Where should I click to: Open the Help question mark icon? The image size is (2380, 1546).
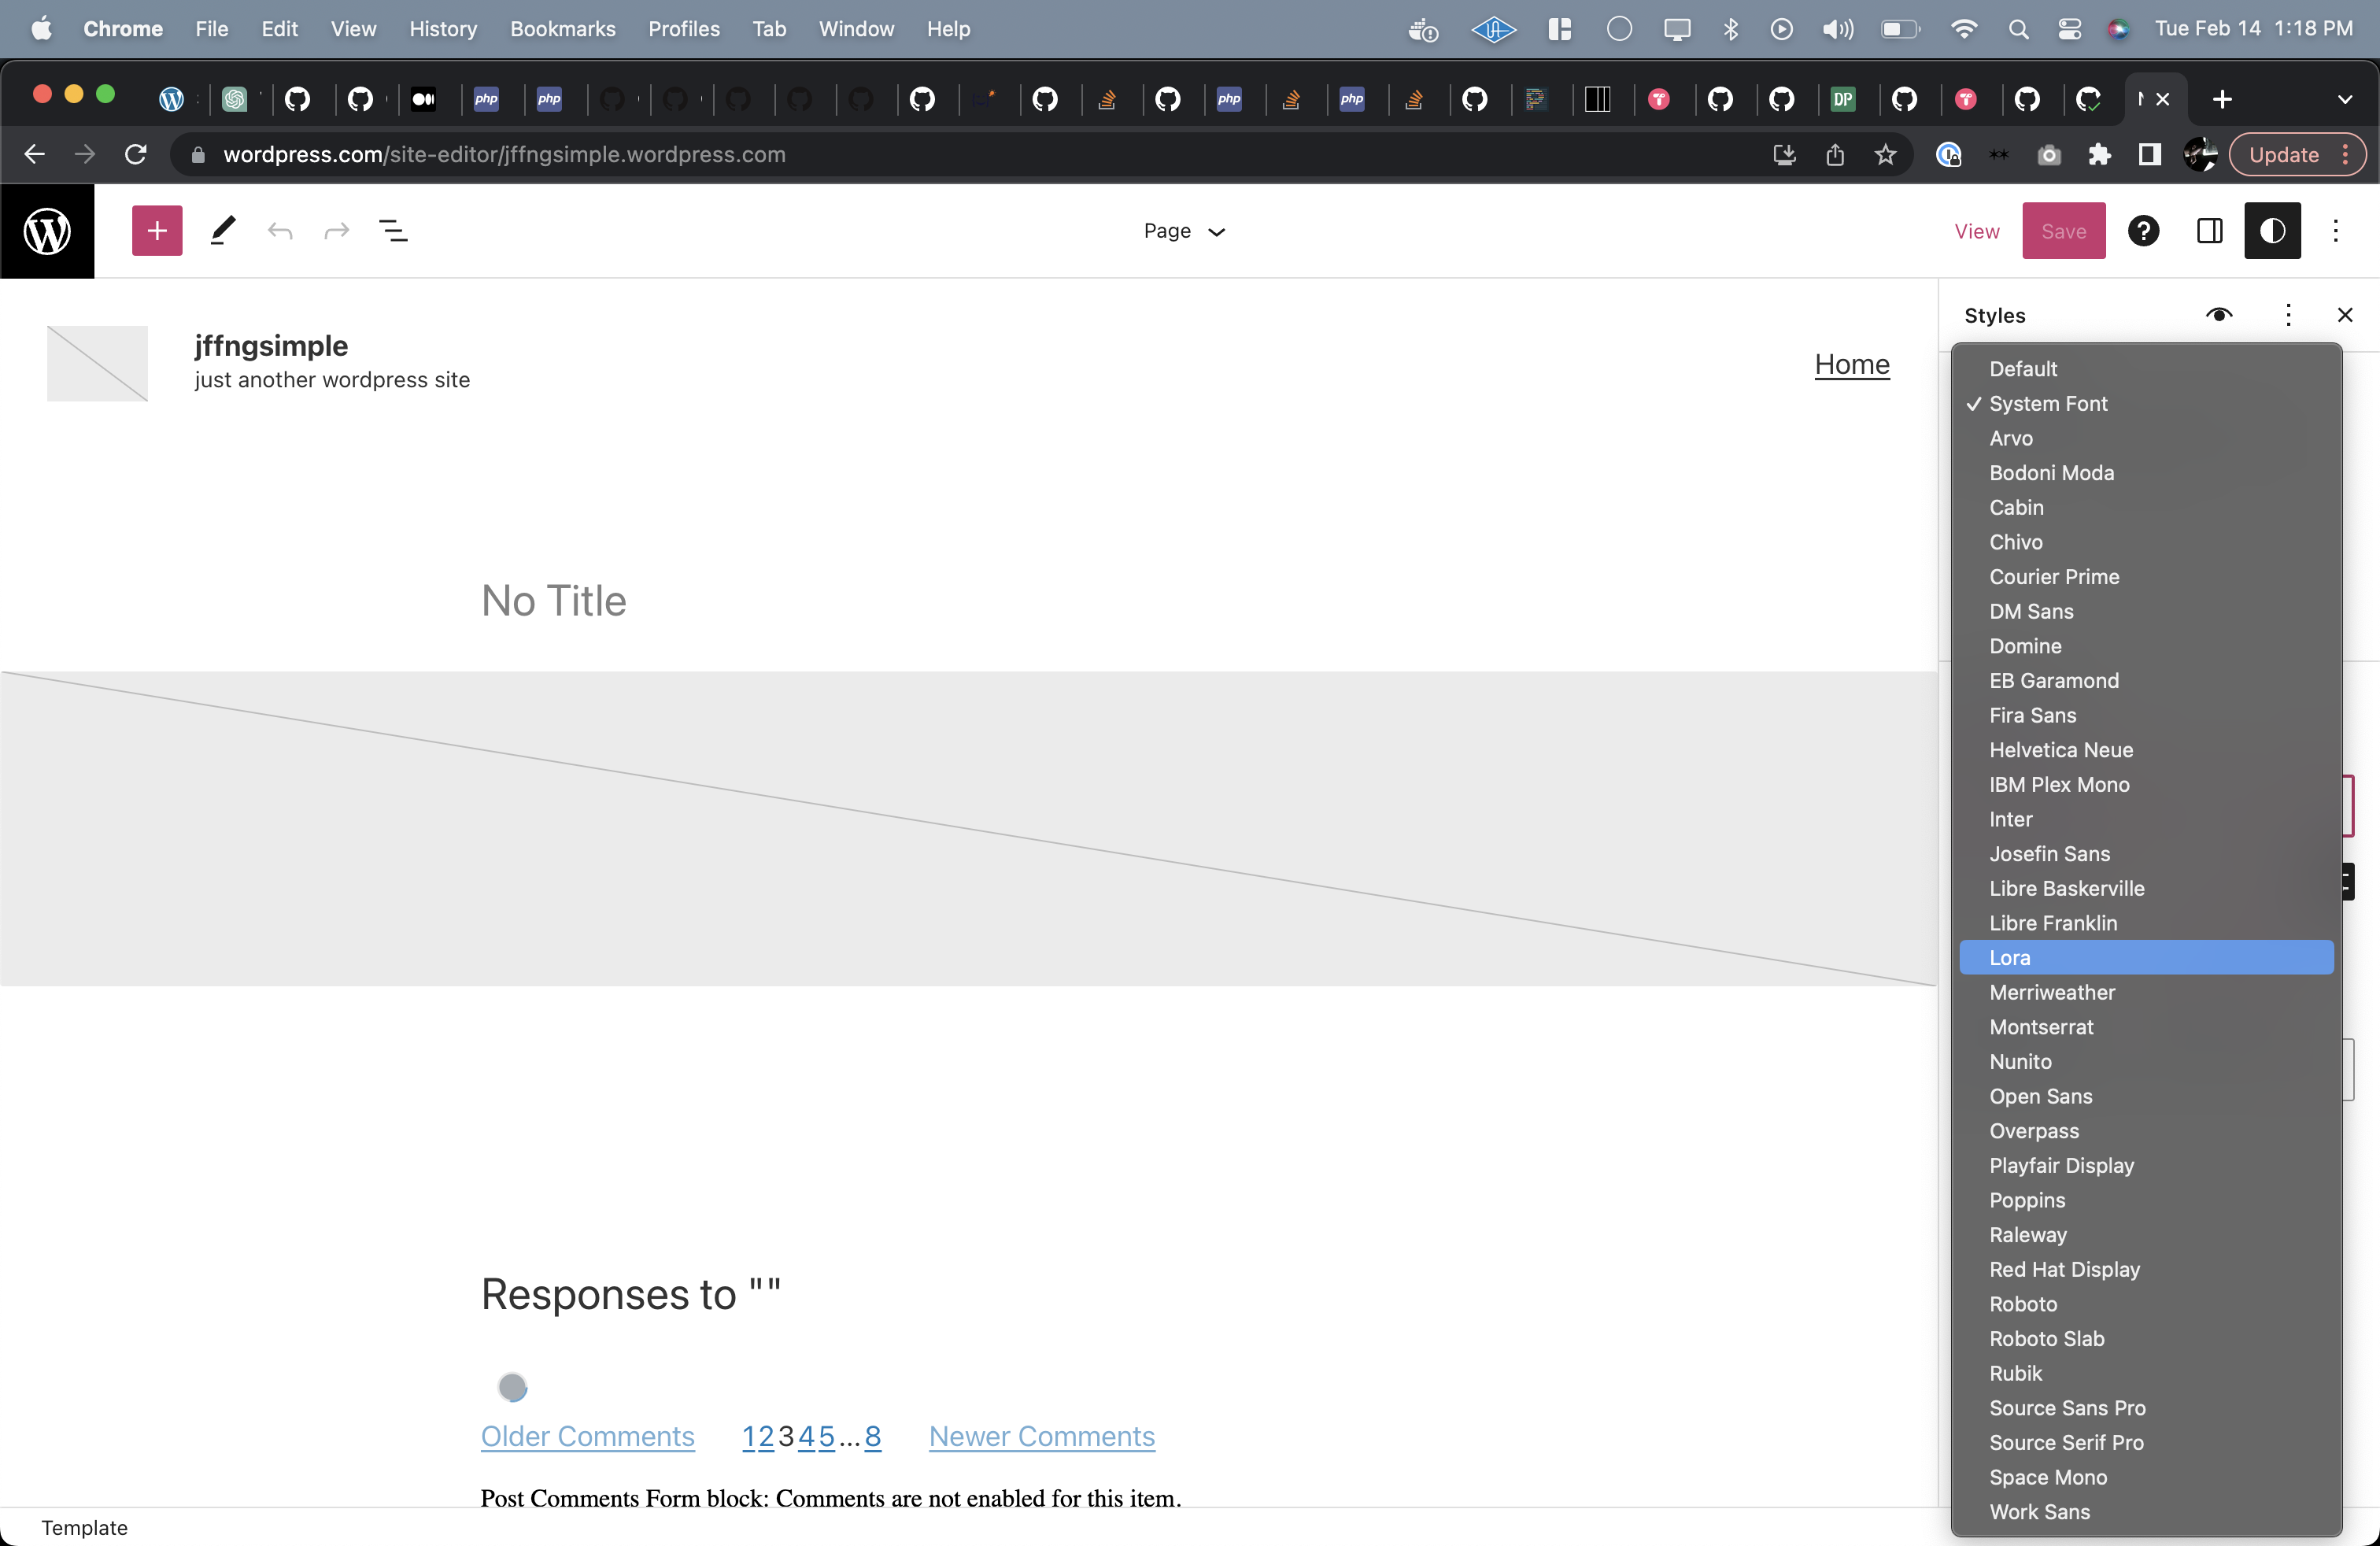click(x=2144, y=230)
